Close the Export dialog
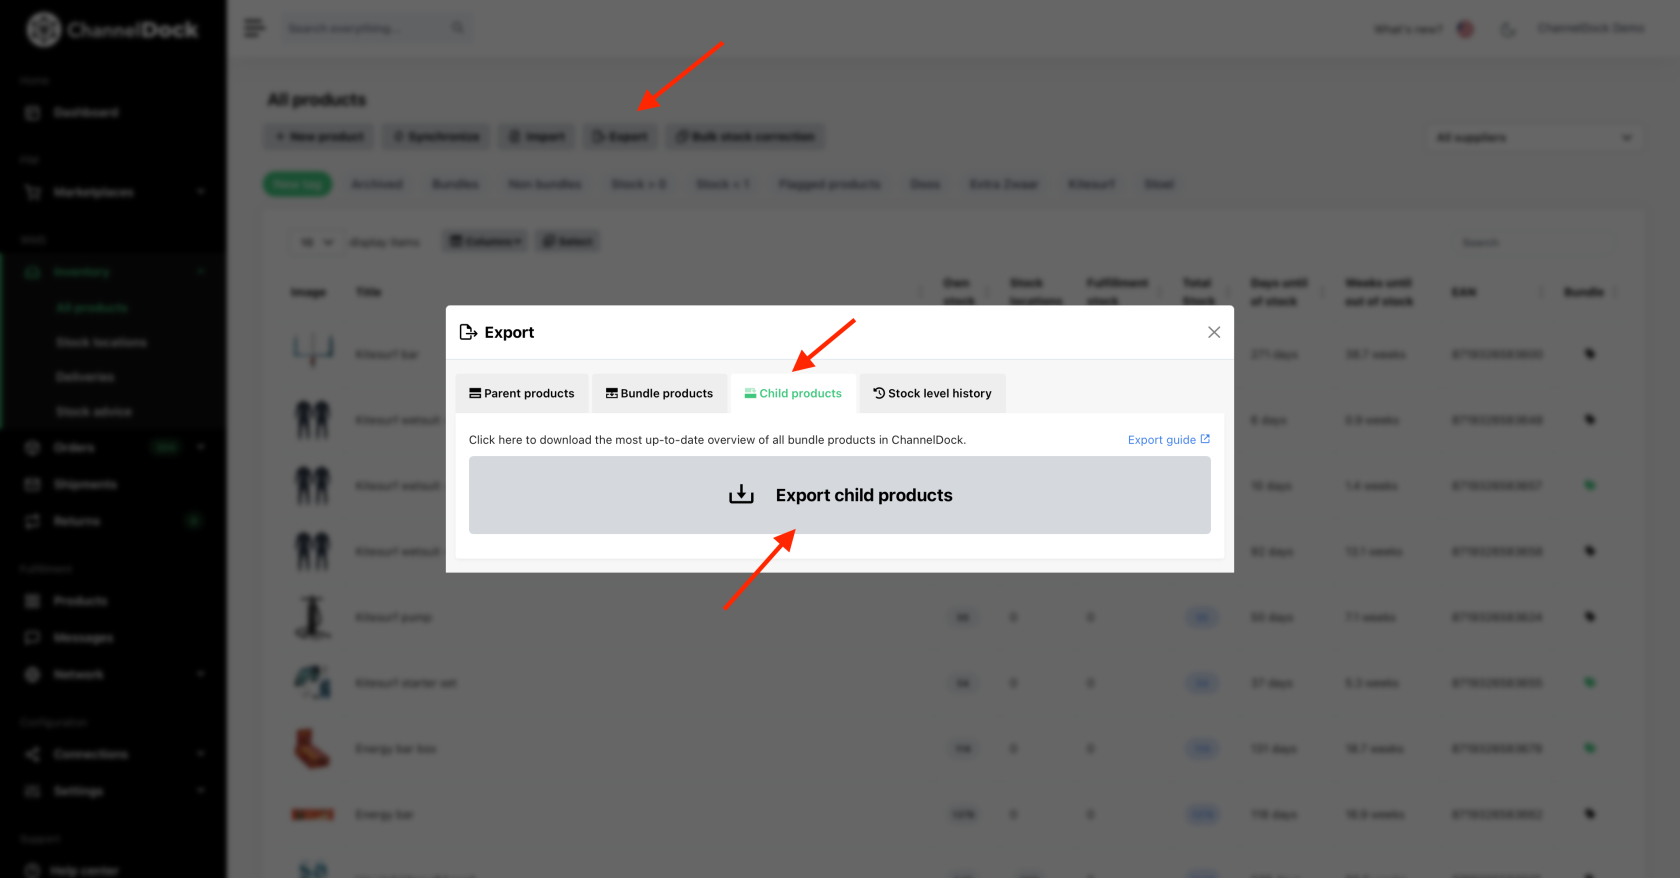Viewport: 1680px width, 878px height. tap(1214, 332)
